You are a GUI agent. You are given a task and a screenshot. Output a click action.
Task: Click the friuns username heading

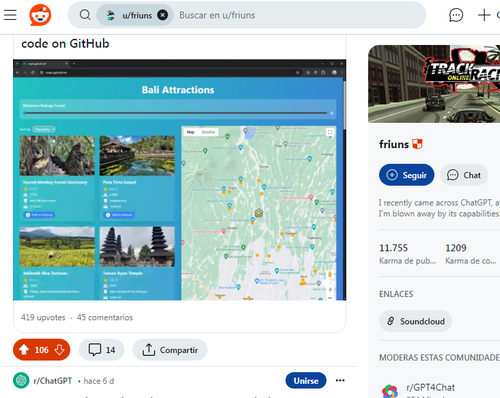pyautogui.click(x=394, y=144)
